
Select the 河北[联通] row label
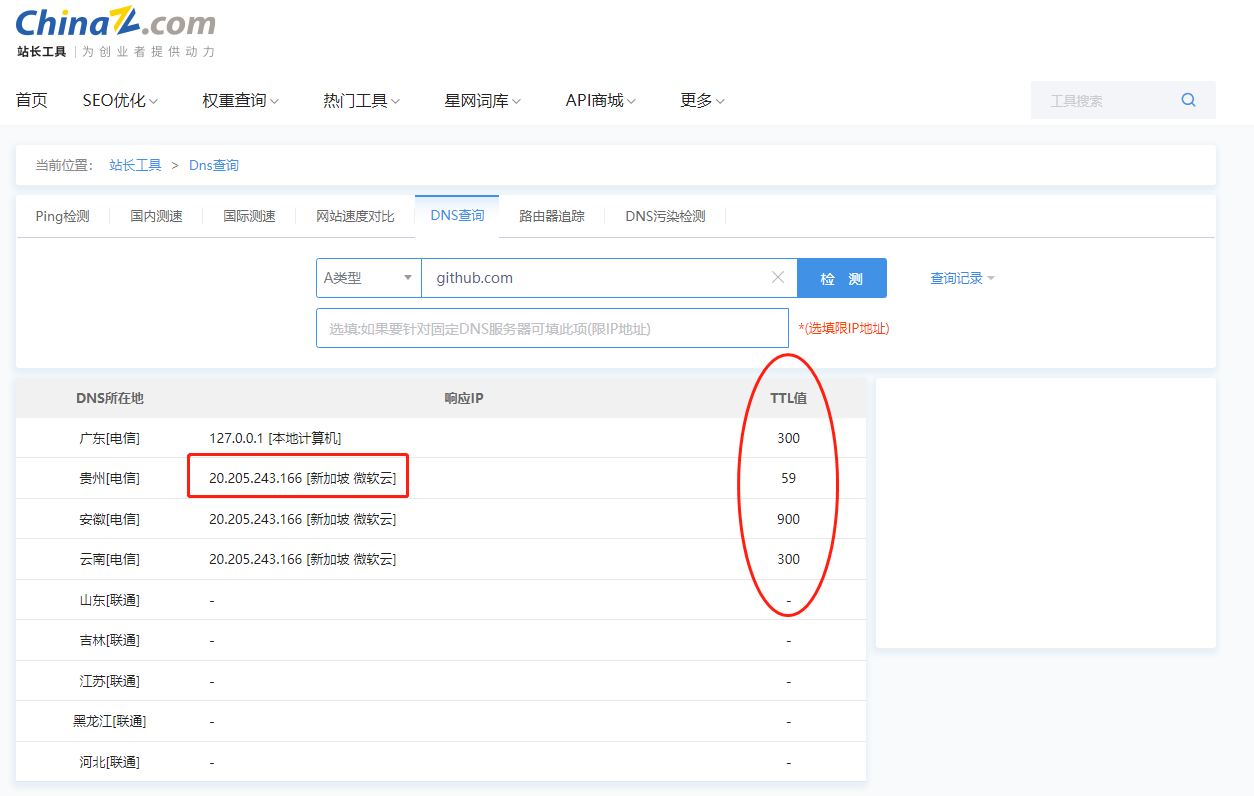[x=110, y=762]
